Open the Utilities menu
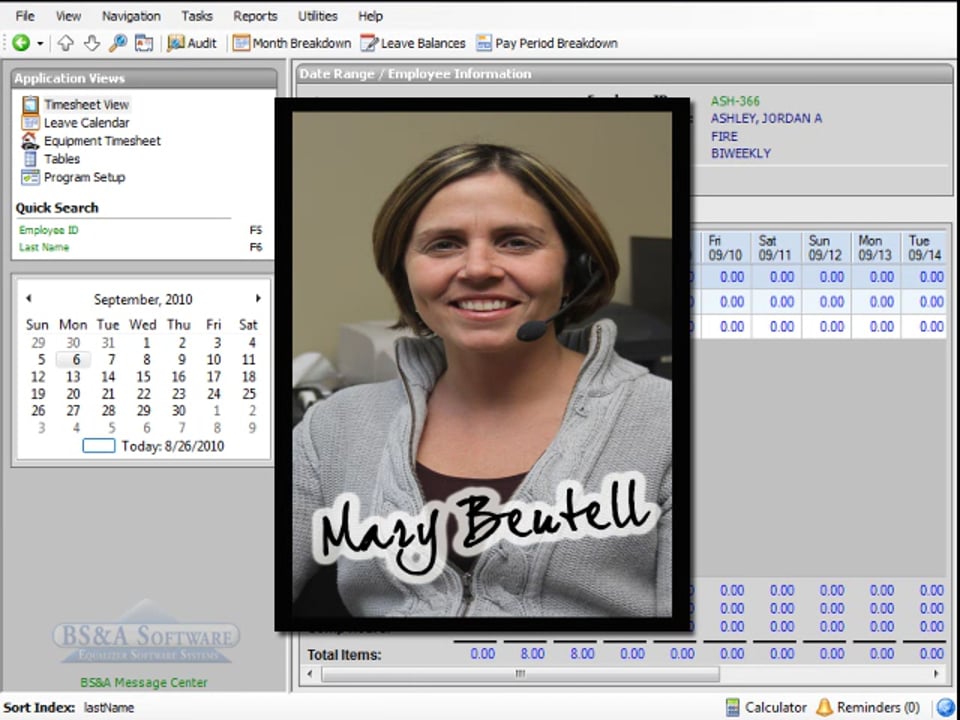 317,16
